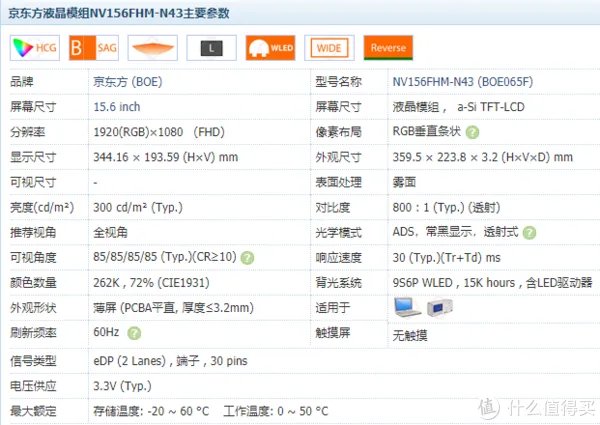600x425 pixels.
Task: Click the 刷新频率 row label
Action: click(33, 332)
